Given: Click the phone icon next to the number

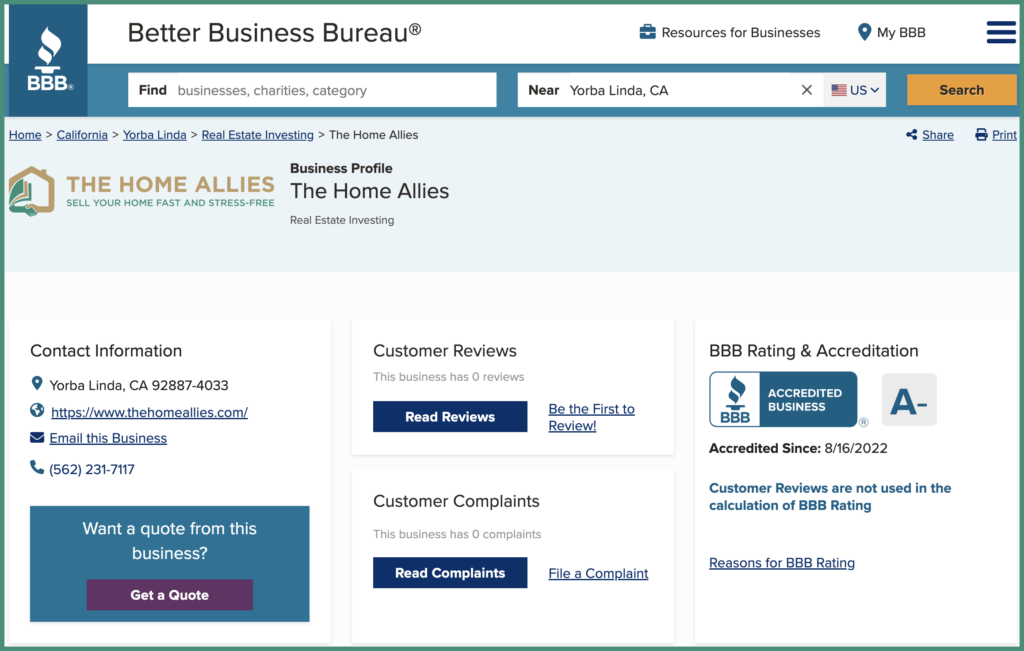Looking at the screenshot, I should (37, 468).
